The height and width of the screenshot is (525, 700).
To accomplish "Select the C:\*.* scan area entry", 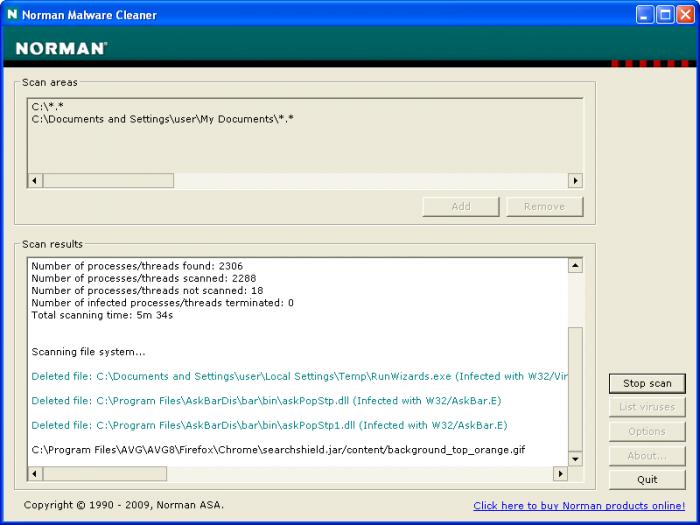I will (x=48, y=106).
